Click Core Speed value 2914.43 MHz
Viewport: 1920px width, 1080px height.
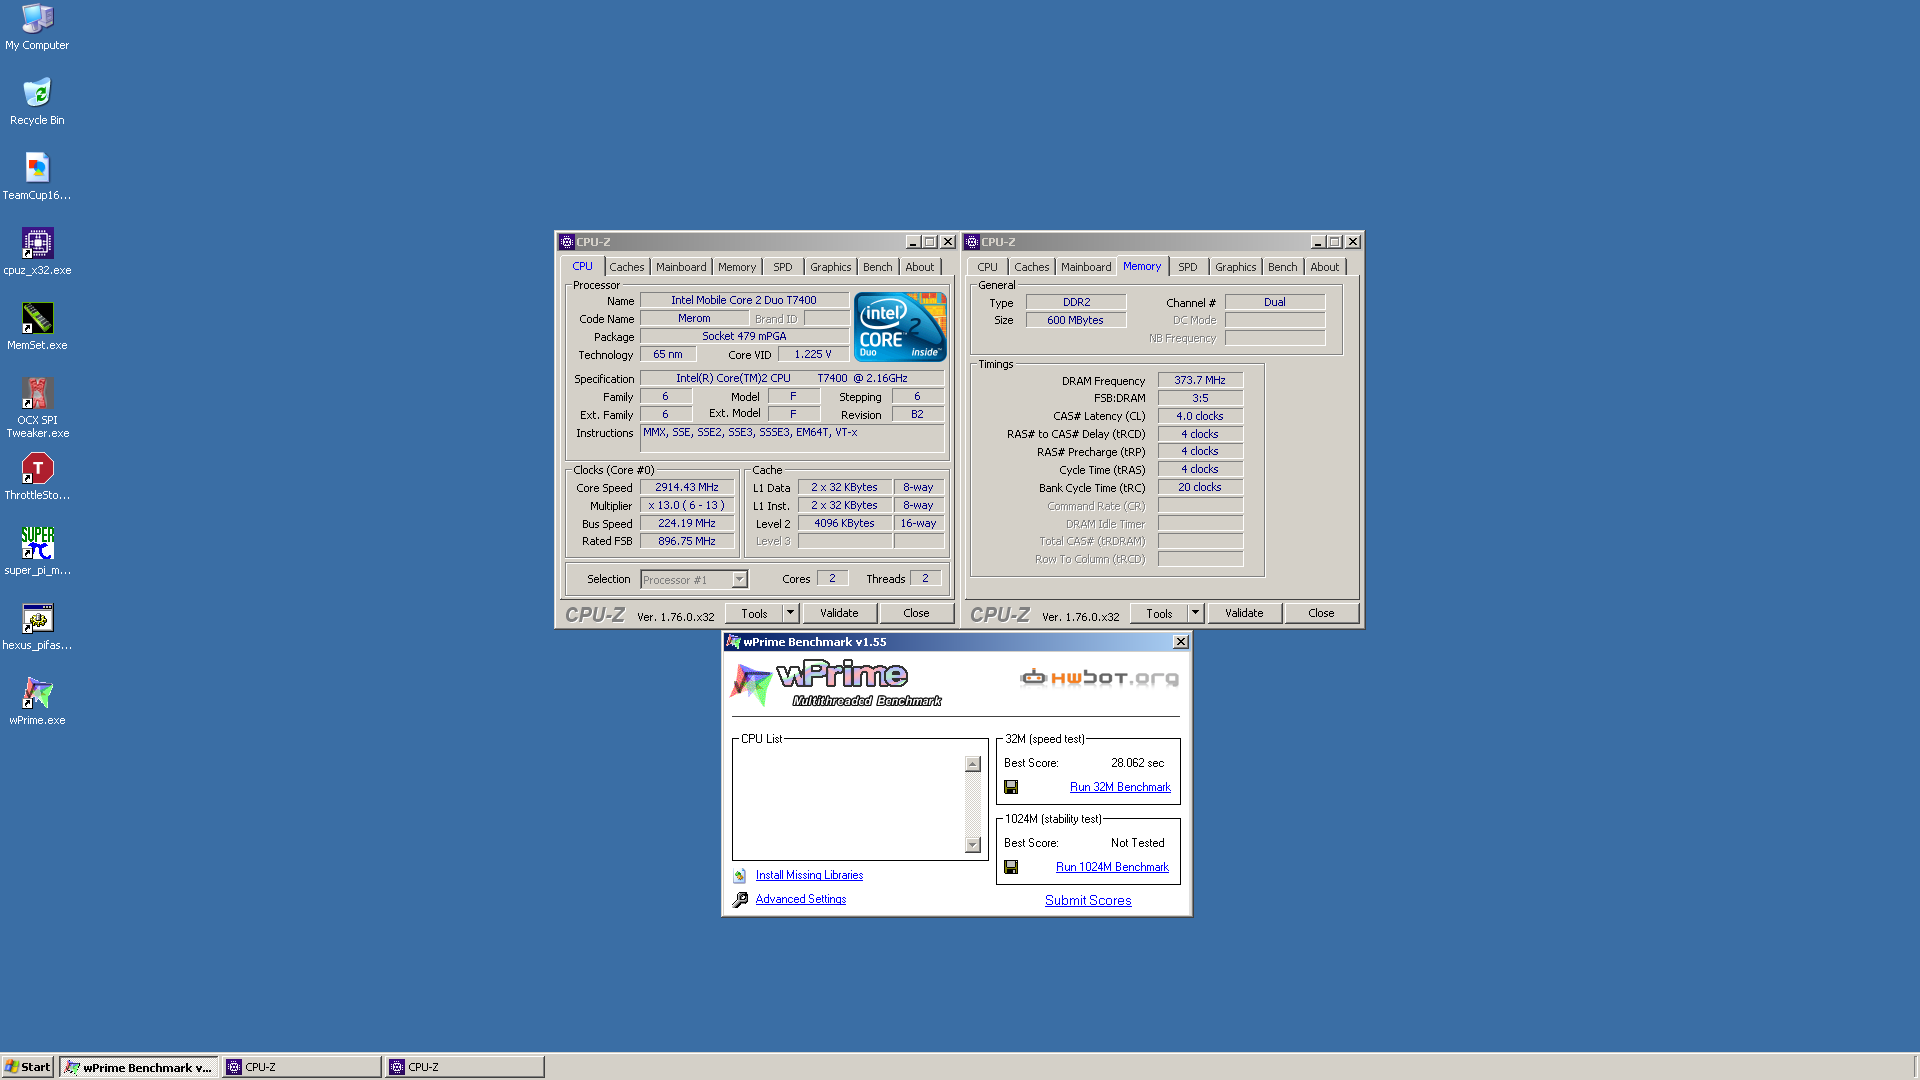point(687,487)
